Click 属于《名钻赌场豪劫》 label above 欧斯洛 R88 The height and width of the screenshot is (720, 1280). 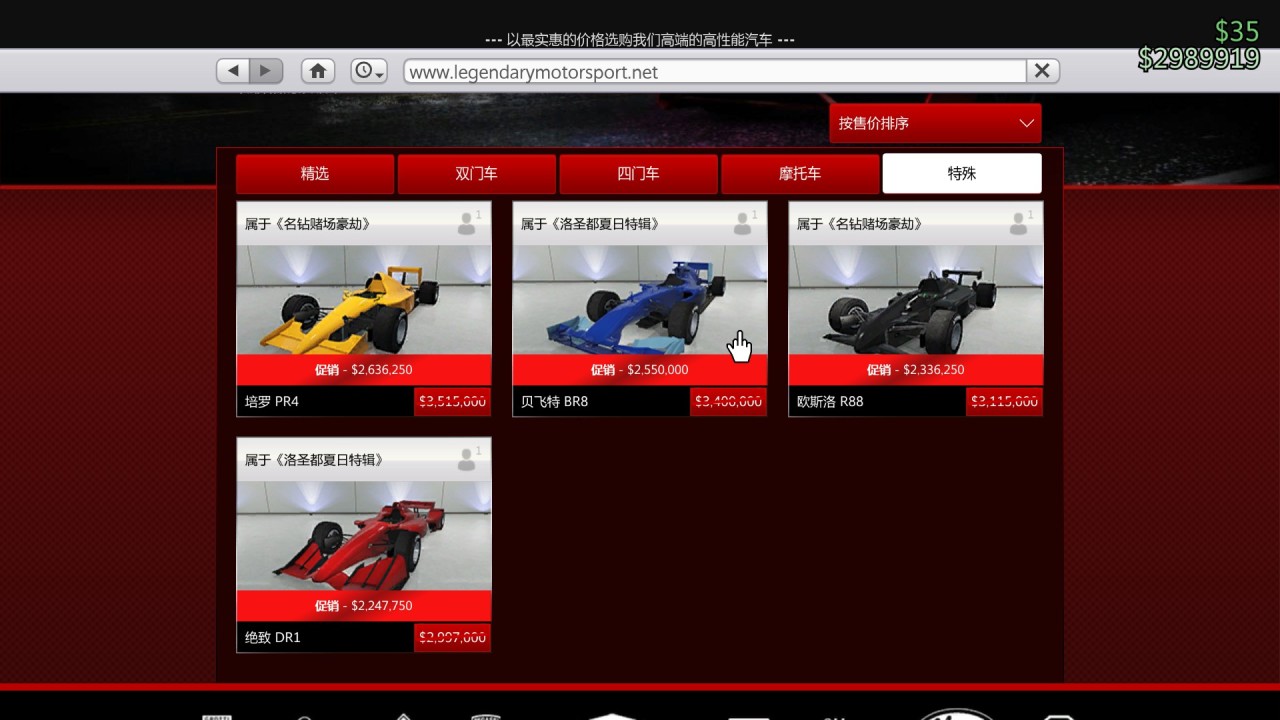(860, 224)
